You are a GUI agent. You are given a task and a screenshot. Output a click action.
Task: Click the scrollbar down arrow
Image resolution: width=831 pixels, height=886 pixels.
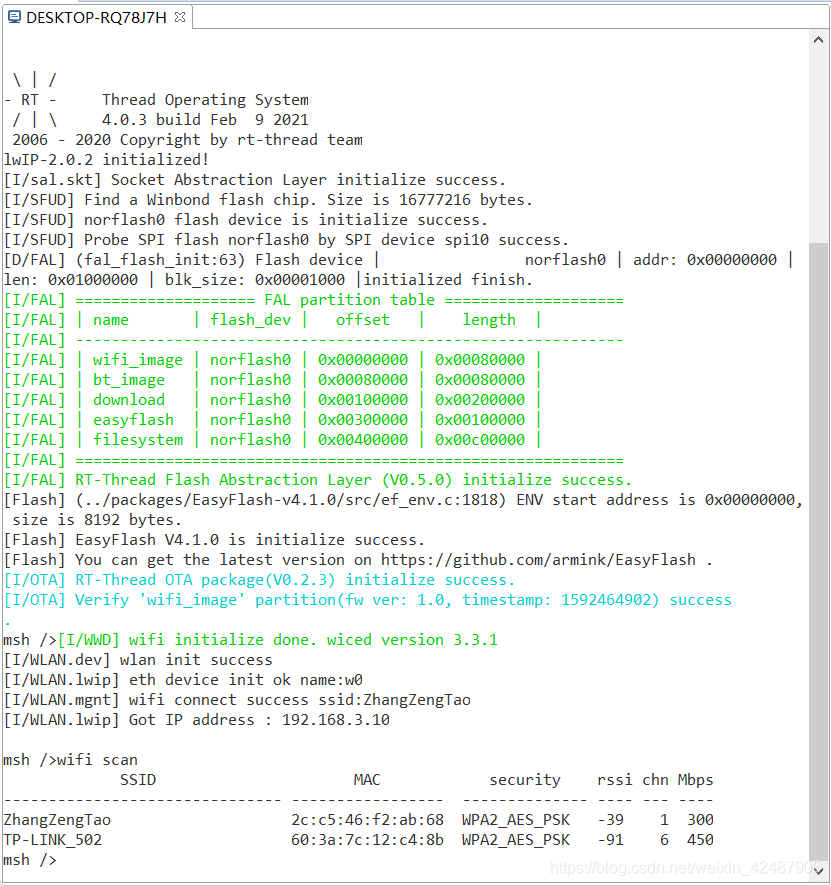[x=818, y=871]
